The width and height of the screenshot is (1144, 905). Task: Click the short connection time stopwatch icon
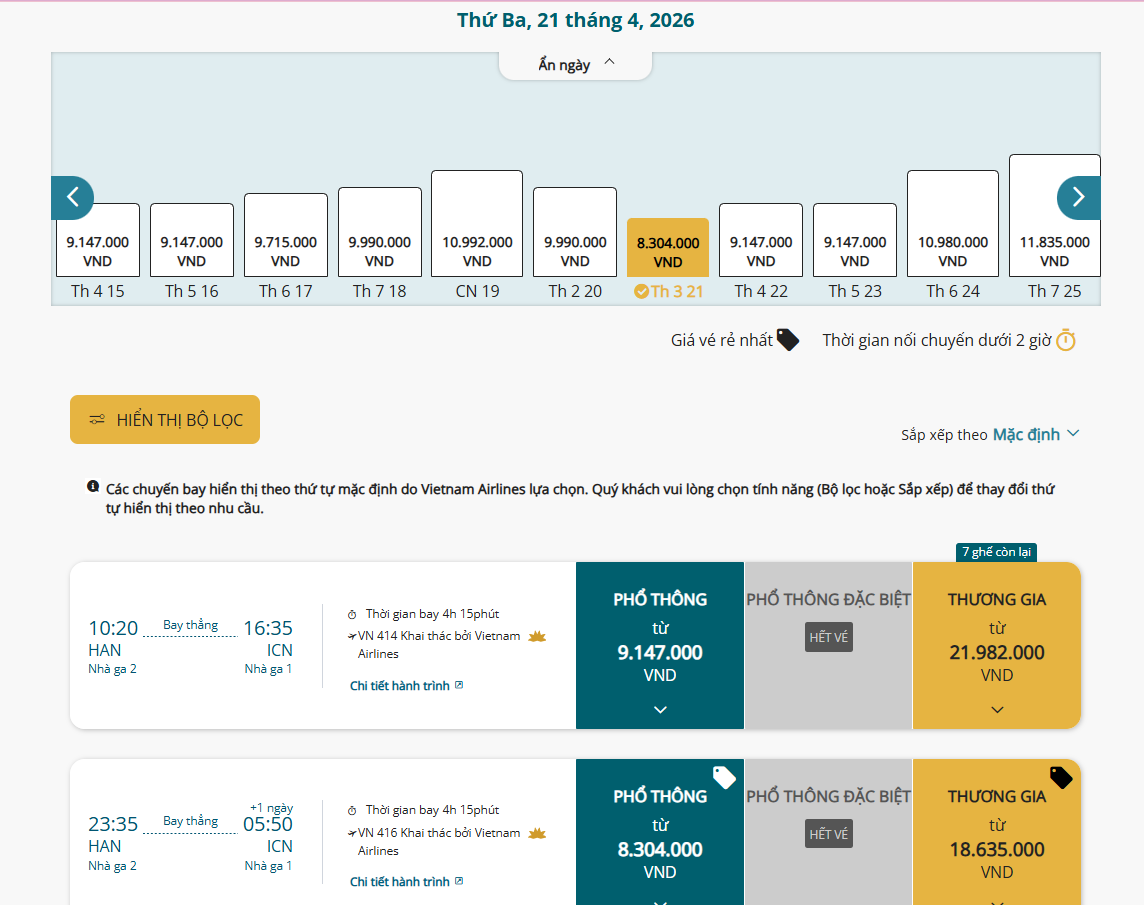point(1066,340)
